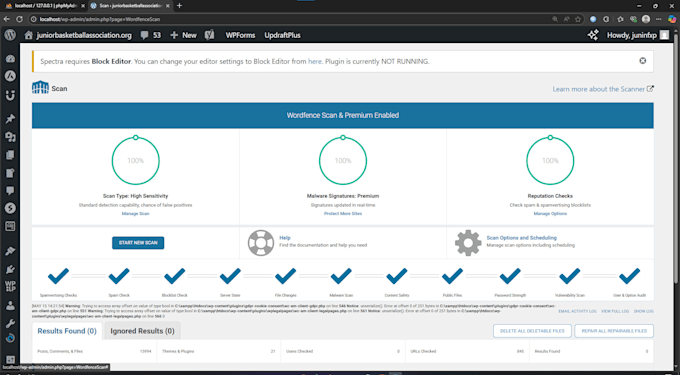Screen dimensions: 680x375
Task: Open the browser profile avatar
Action: (x=646, y=19)
